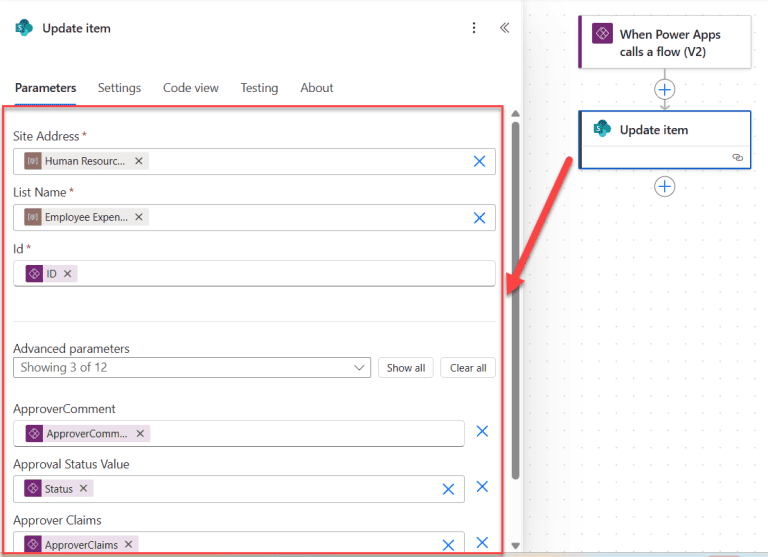Click the Advanced parameters label
The width and height of the screenshot is (768, 557).
tap(72, 348)
